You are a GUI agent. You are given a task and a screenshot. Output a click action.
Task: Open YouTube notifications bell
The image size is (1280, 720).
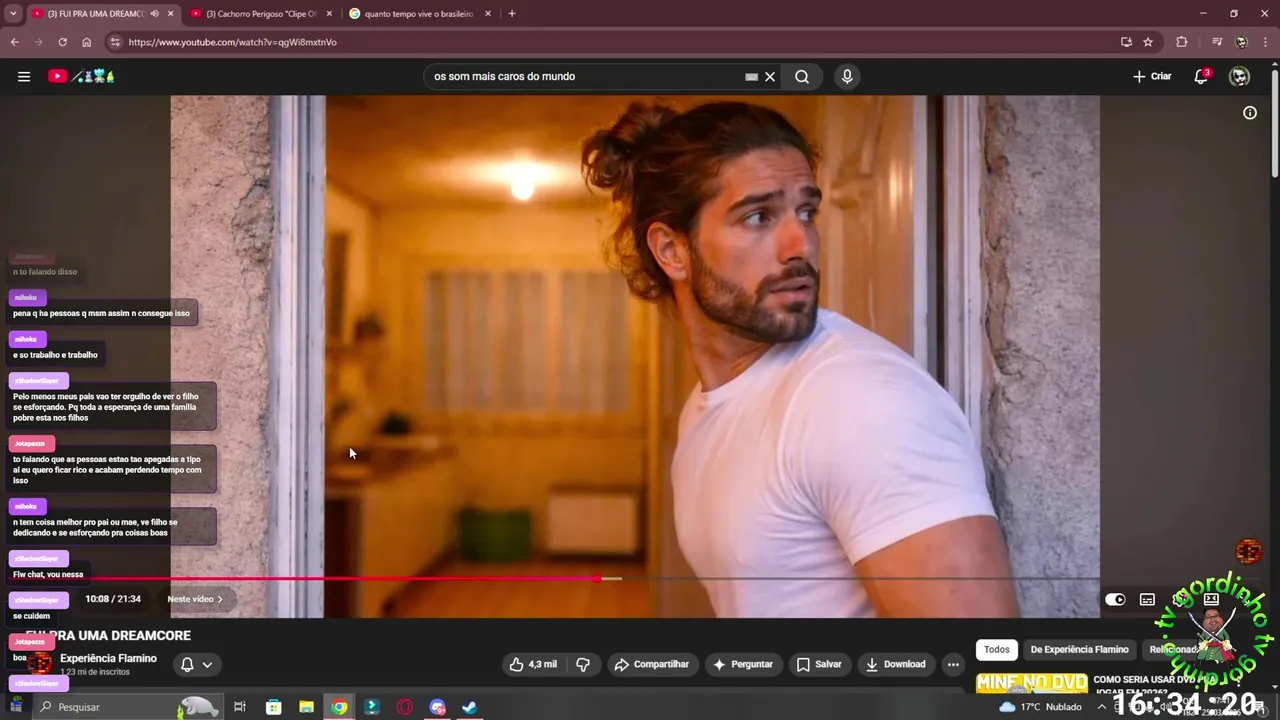coord(1201,76)
